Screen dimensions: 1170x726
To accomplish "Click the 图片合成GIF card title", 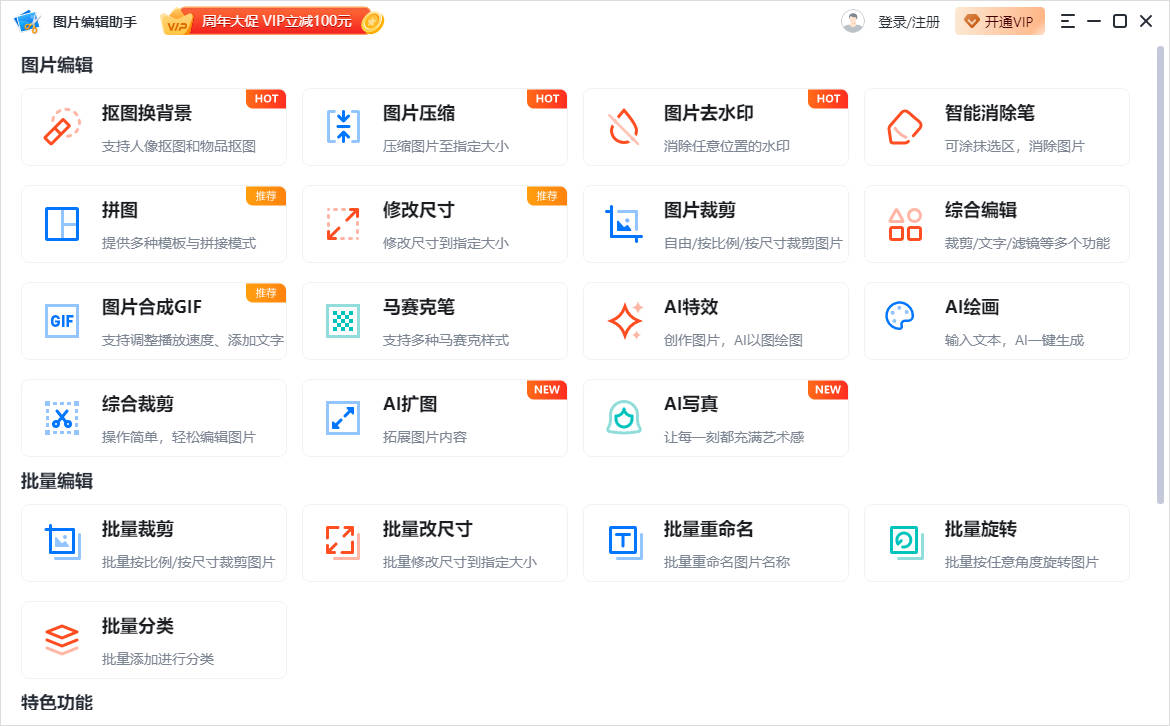I will click(x=152, y=307).
